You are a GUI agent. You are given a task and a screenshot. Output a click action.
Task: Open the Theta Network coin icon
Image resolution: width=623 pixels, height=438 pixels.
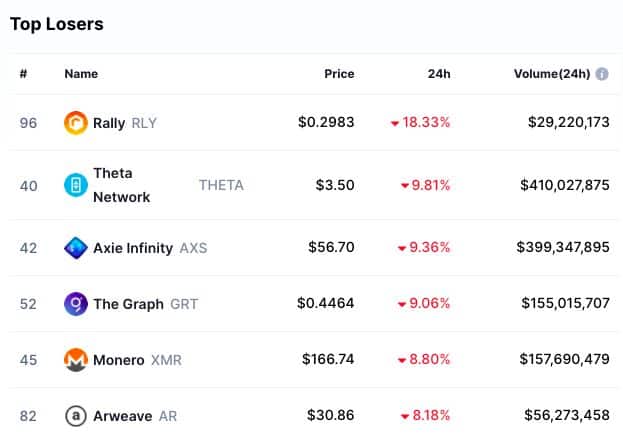75,185
